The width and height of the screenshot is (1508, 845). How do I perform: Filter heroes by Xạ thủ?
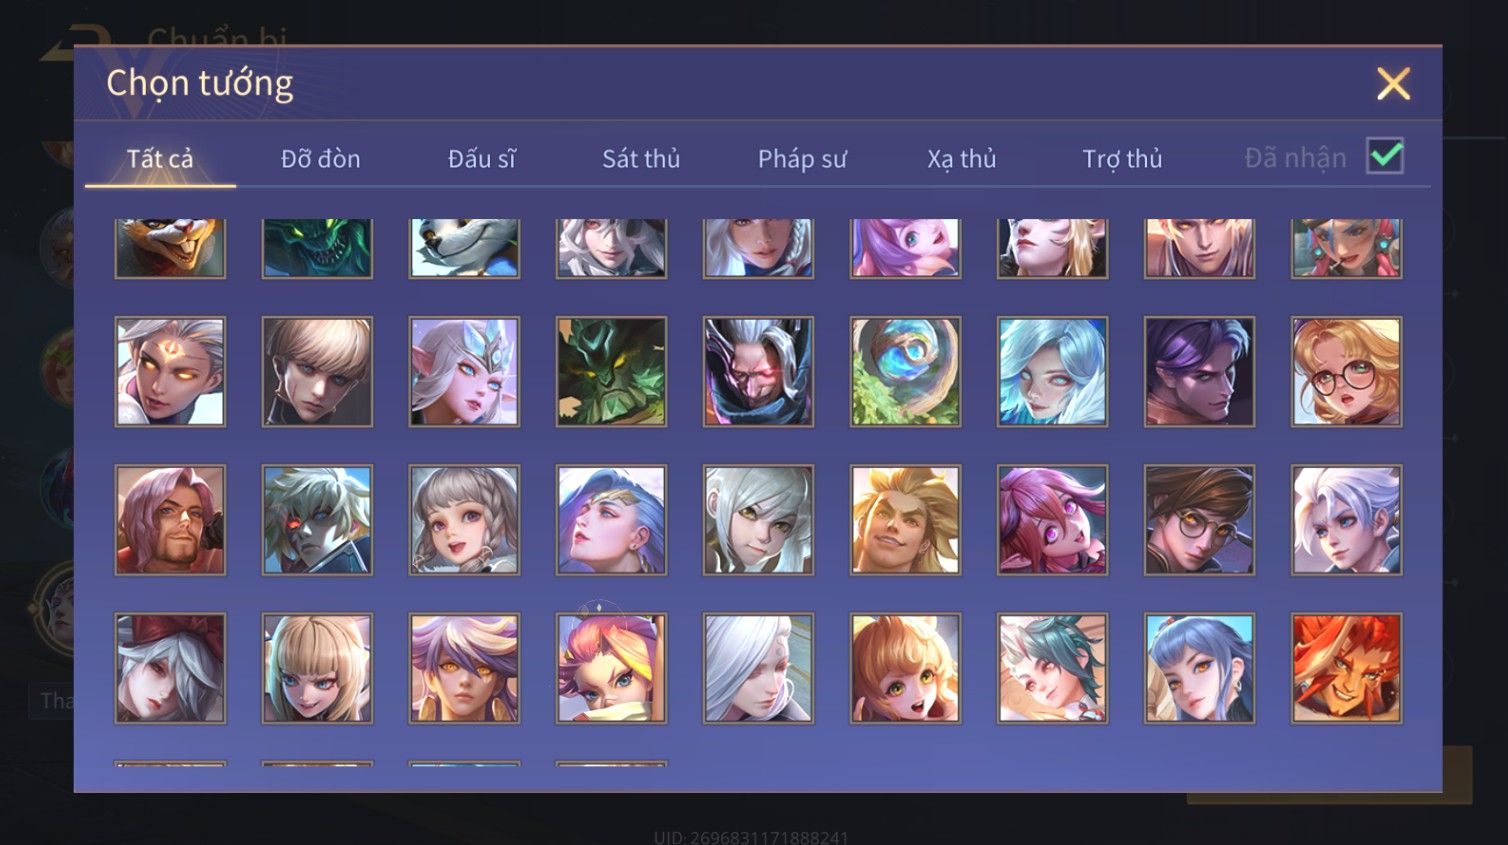pos(962,158)
